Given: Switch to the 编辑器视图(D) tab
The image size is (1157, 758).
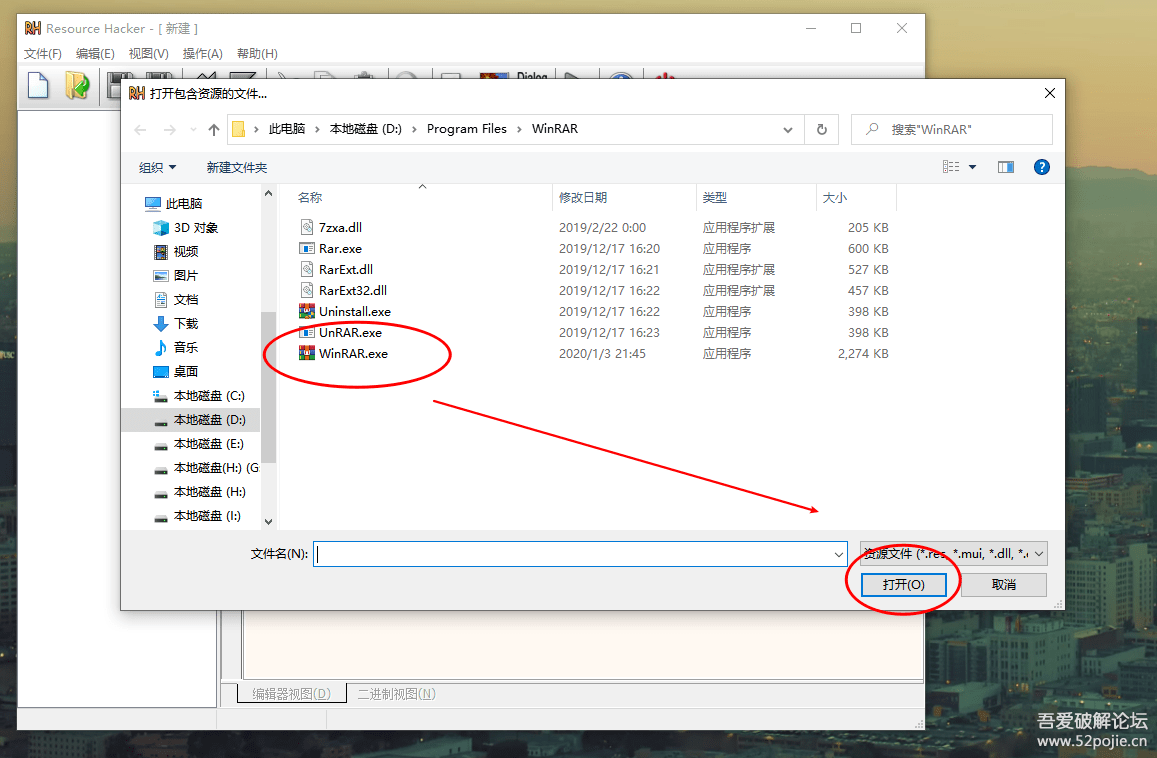Looking at the screenshot, I should point(291,694).
